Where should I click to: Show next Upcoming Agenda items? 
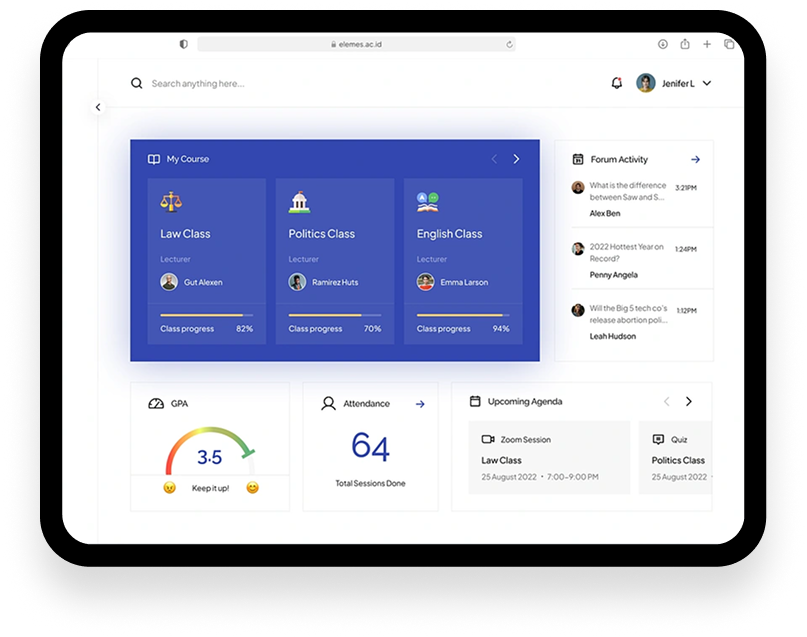[x=688, y=401]
